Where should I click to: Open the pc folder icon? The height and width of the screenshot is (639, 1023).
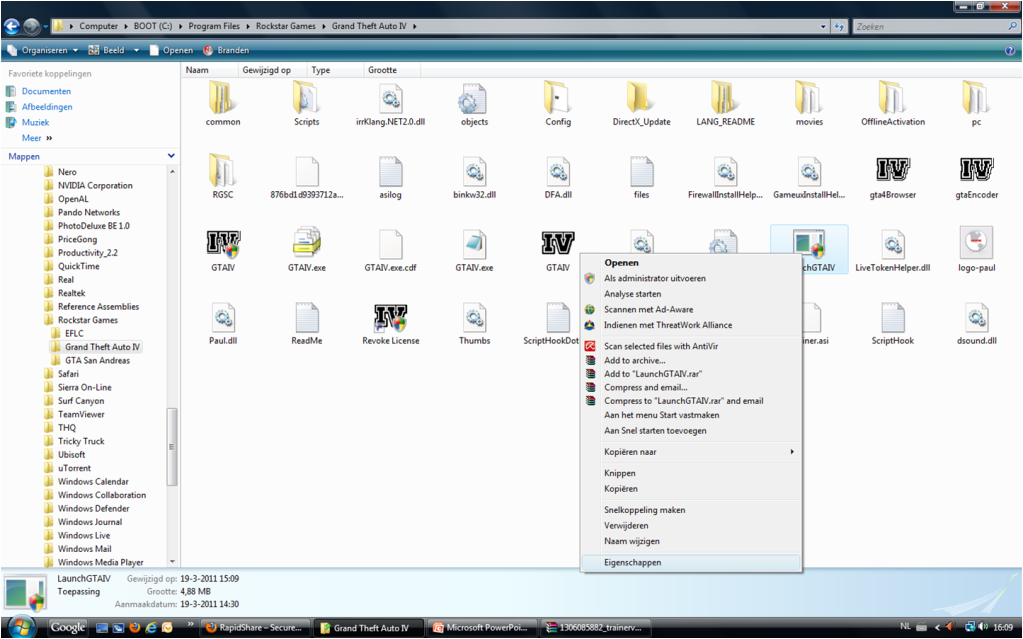(976, 98)
